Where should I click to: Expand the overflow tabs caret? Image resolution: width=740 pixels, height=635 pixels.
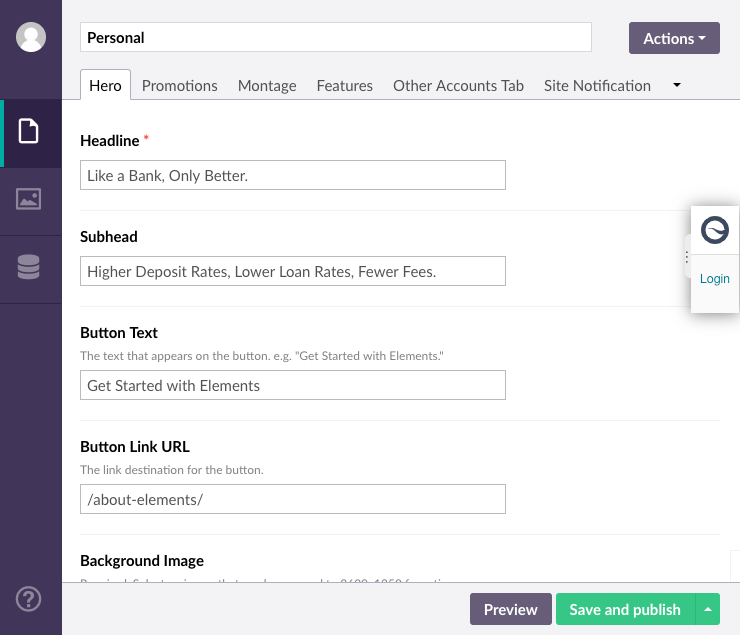677,85
